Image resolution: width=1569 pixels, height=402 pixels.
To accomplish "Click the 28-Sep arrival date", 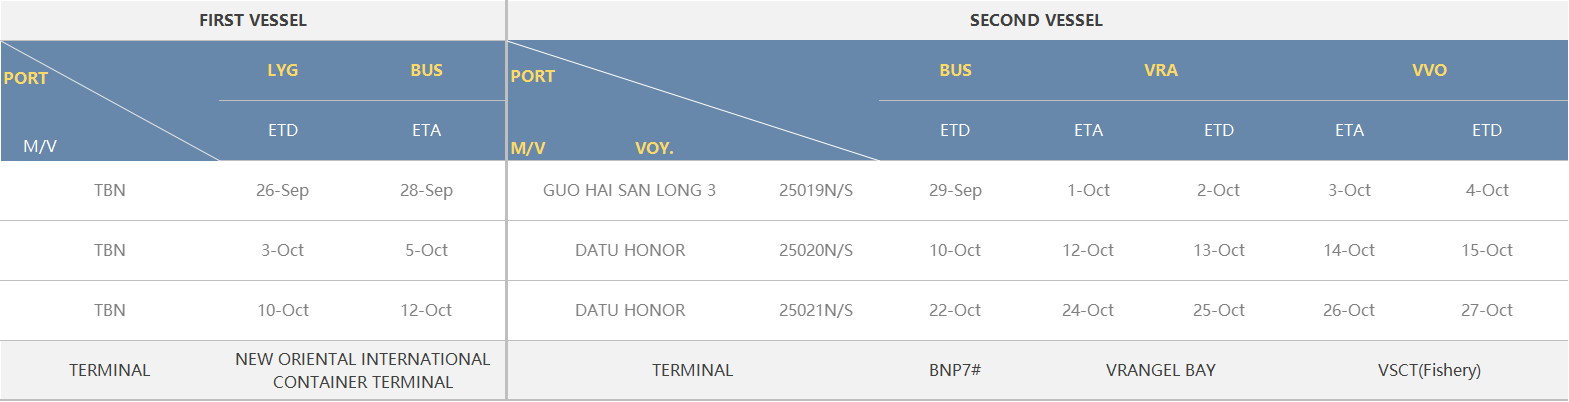I will [426, 190].
